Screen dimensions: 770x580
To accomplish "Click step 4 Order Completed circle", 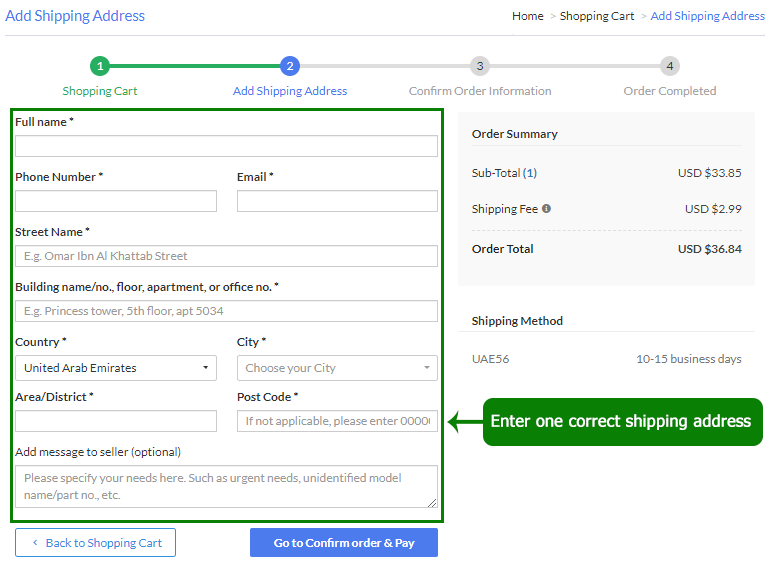I will 670,66.
